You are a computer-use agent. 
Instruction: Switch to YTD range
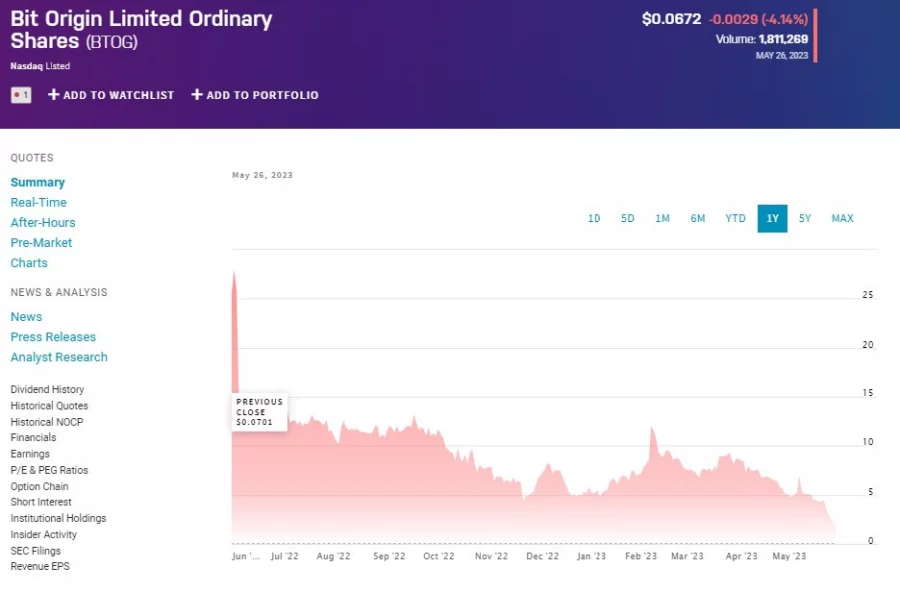[735, 218]
